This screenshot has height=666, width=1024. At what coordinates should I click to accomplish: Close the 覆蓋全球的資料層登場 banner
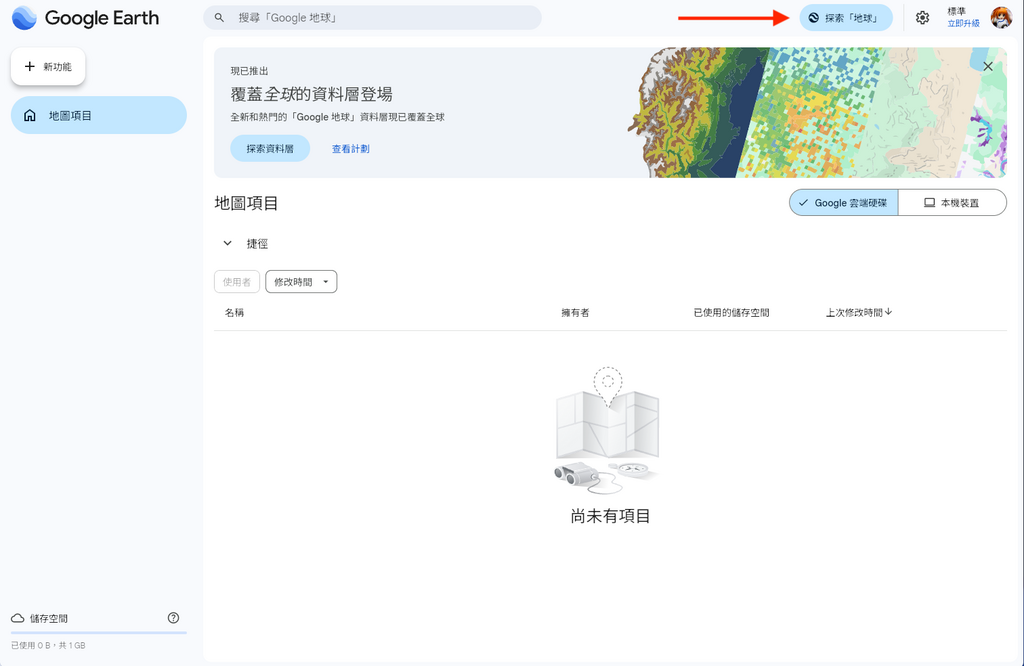point(988,66)
